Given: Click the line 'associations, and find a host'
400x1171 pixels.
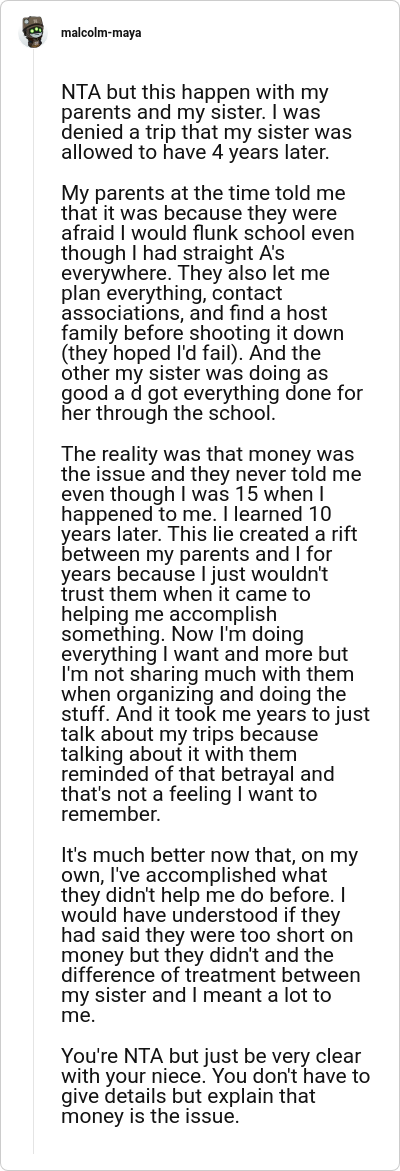Looking at the screenshot, I should 194,312.
